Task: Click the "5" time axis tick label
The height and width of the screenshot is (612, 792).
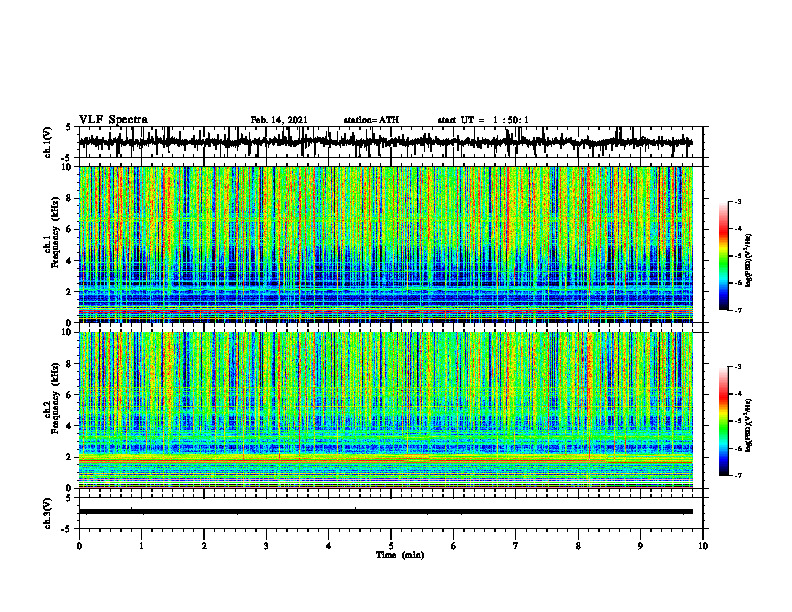Action: pyautogui.click(x=391, y=546)
